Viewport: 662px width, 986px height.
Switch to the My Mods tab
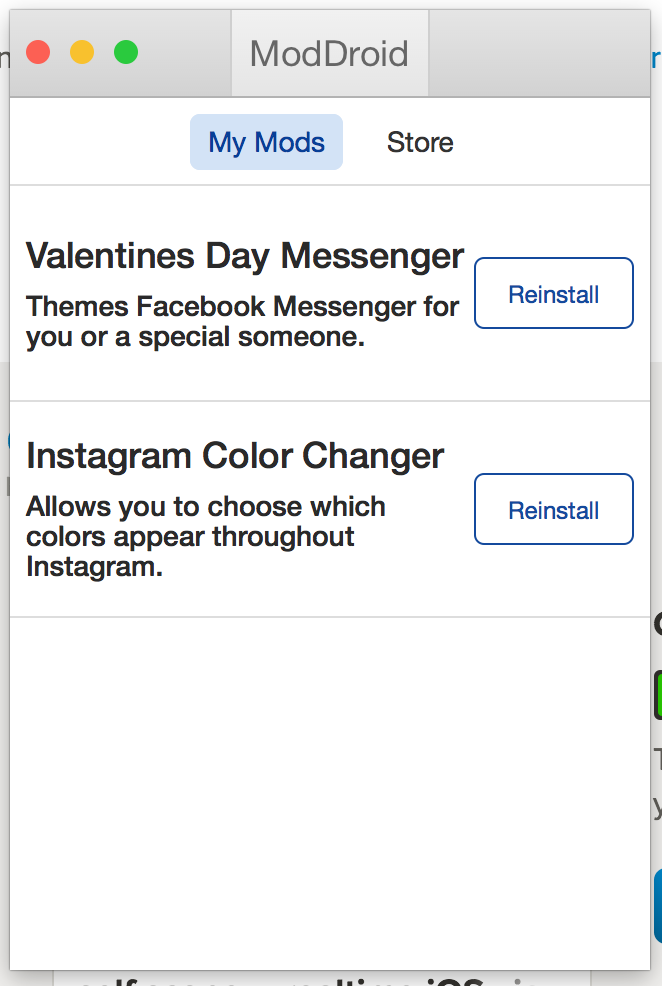pyautogui.click(x=266, y=142)
